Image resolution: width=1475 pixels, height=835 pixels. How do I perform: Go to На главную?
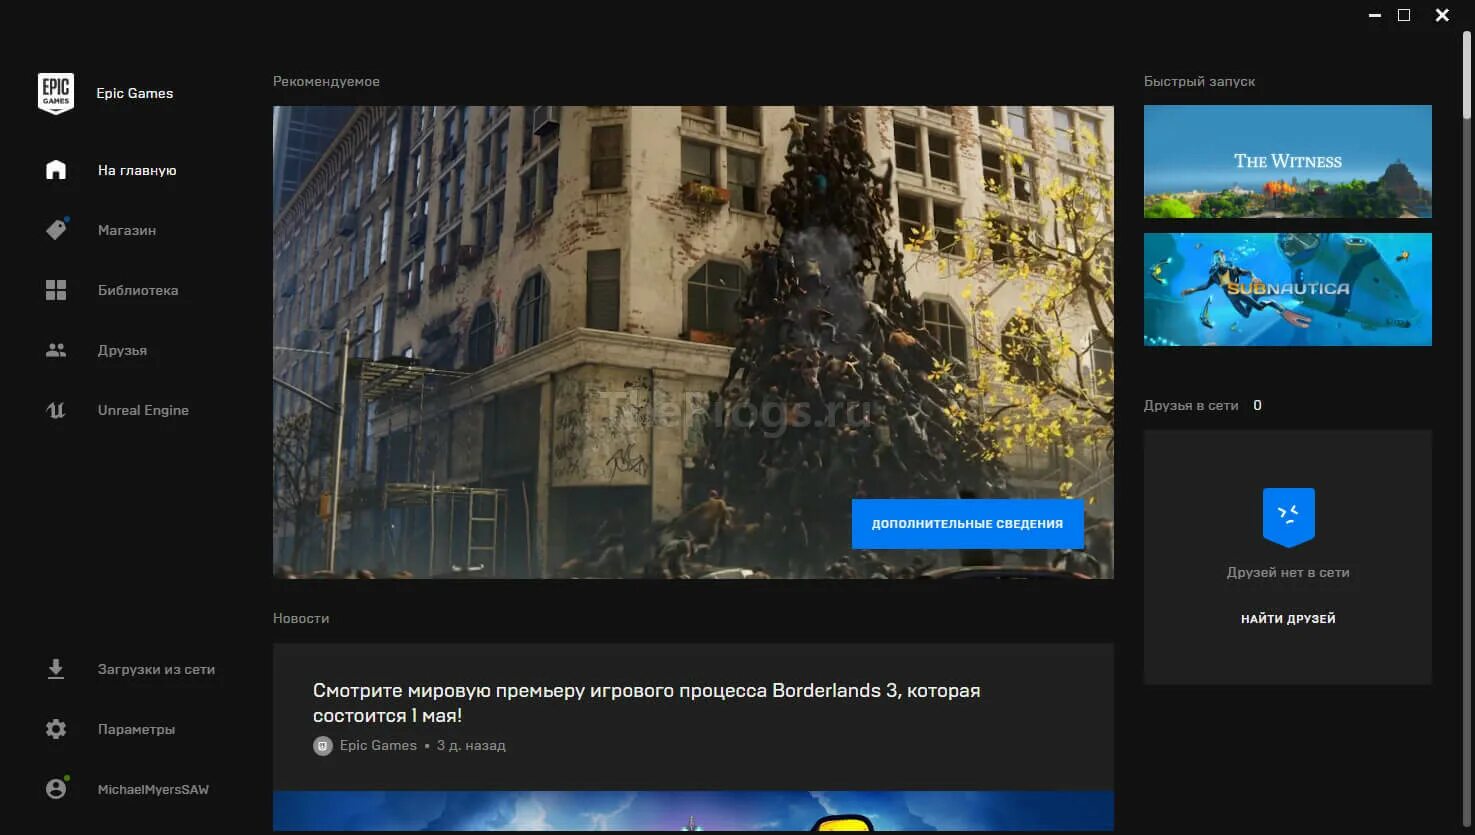pyautogui.click(x=137, y=170)
